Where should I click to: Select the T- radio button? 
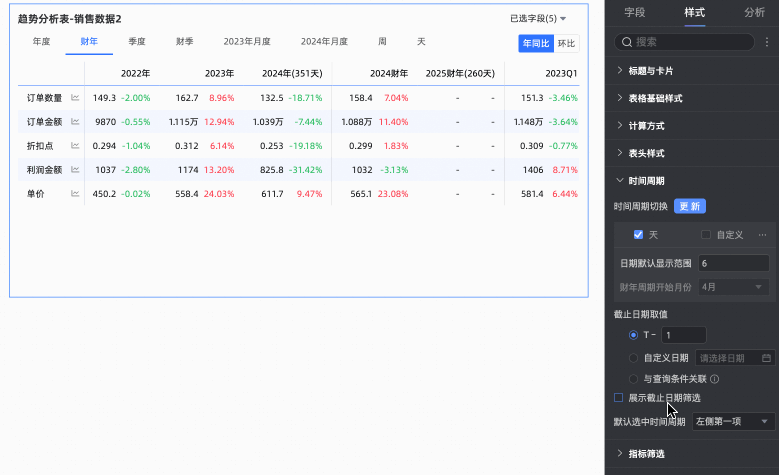(633, 335)
